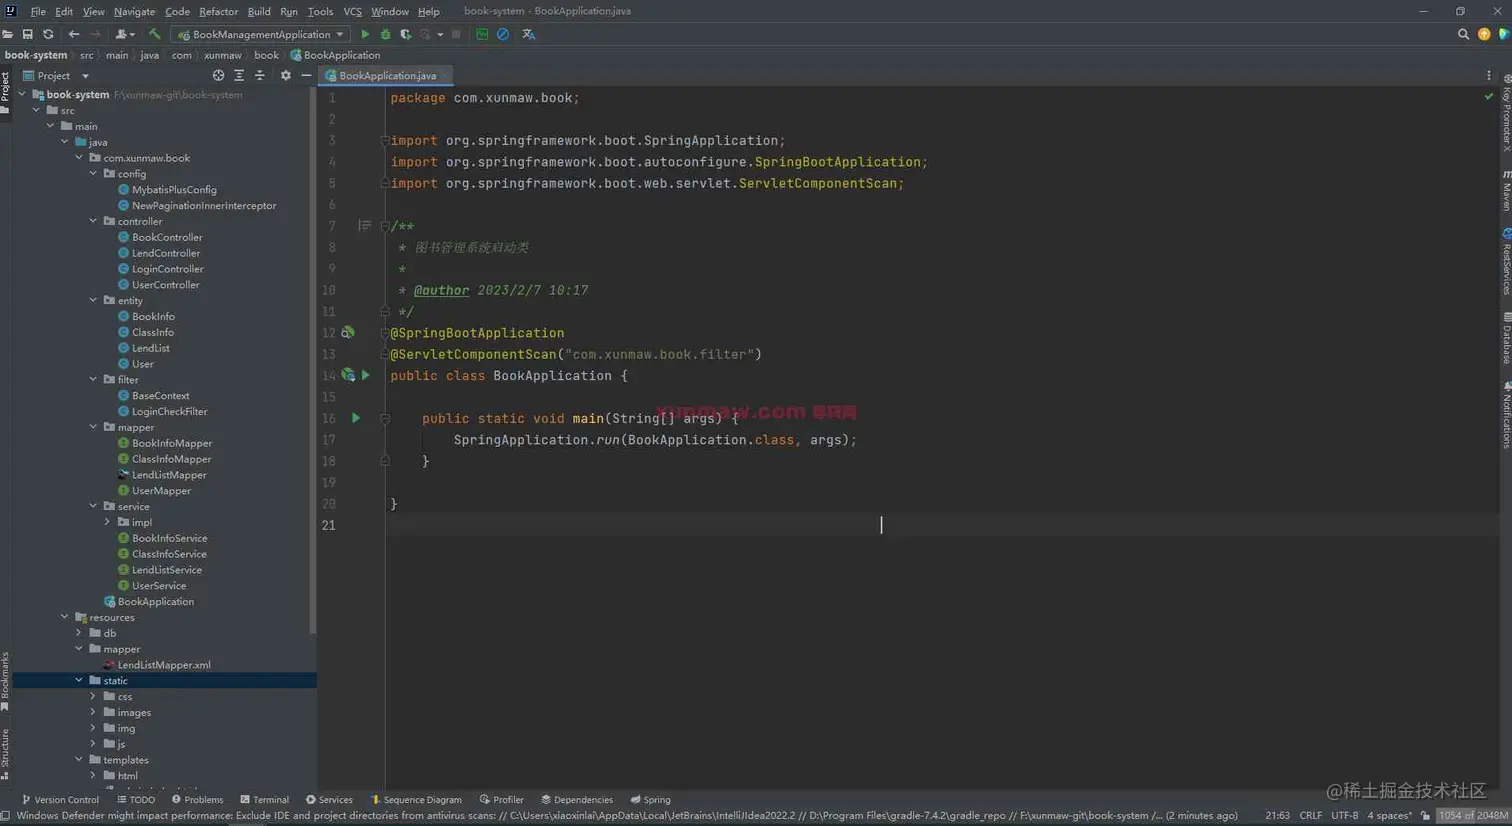Run the application with the green Run button
Viewport: 1512px width, 826px height.
click(365, 34)
